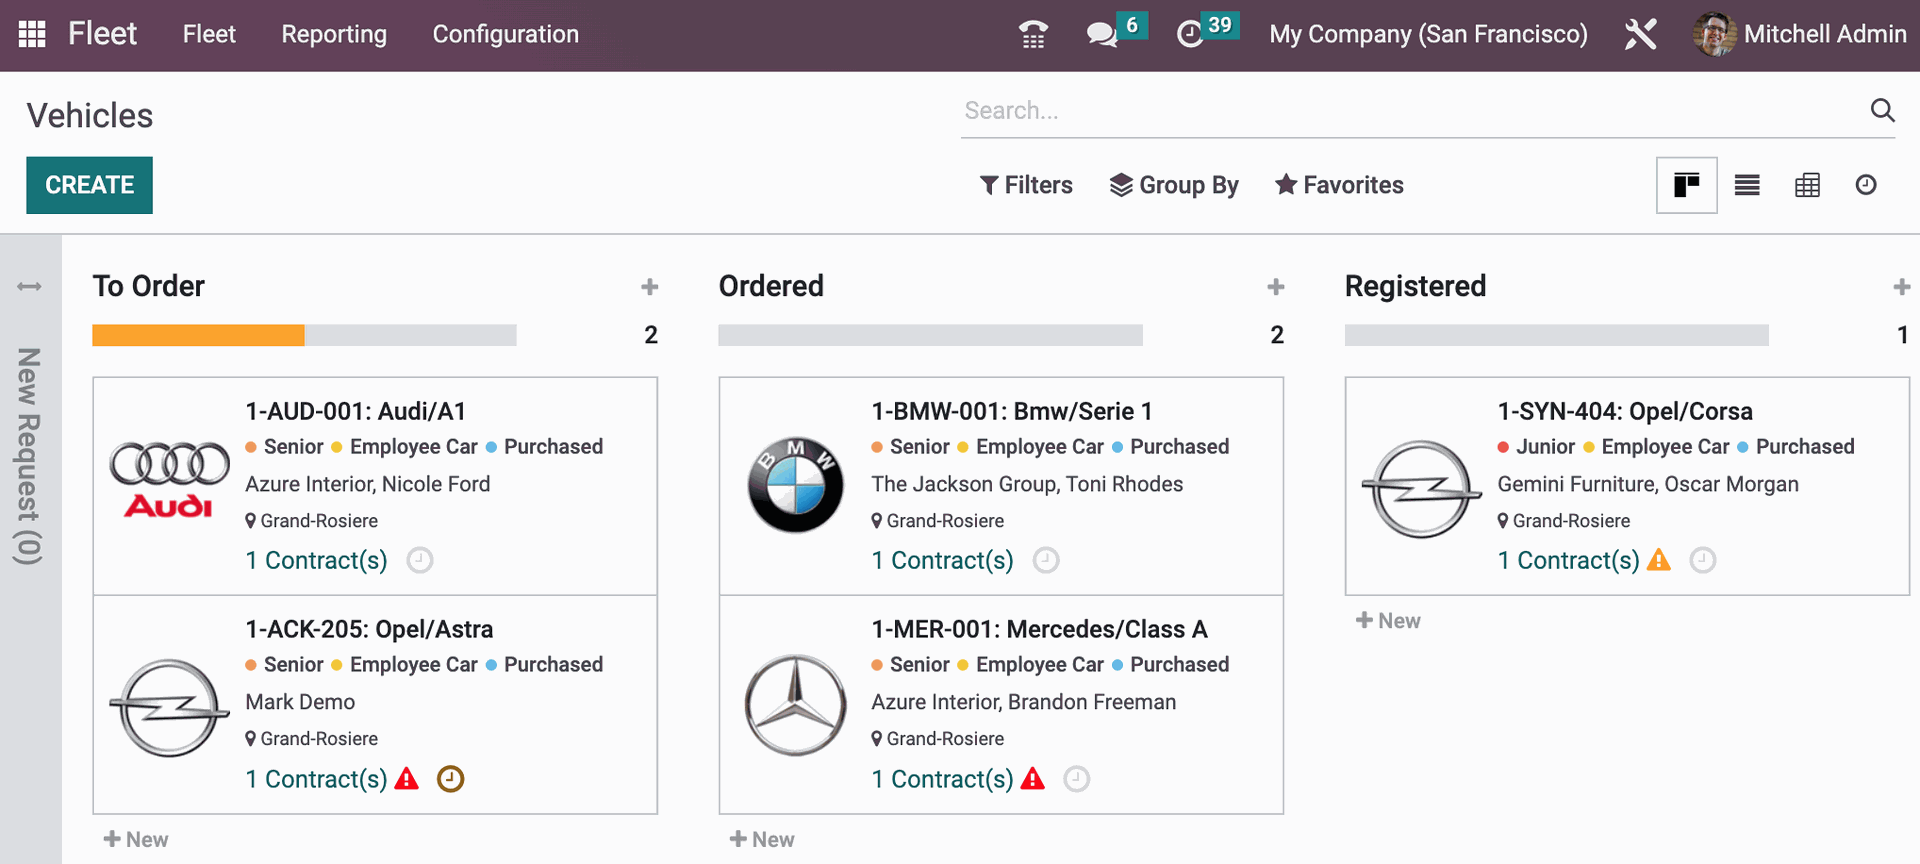Click the BMW logo thumbnail

796,485
